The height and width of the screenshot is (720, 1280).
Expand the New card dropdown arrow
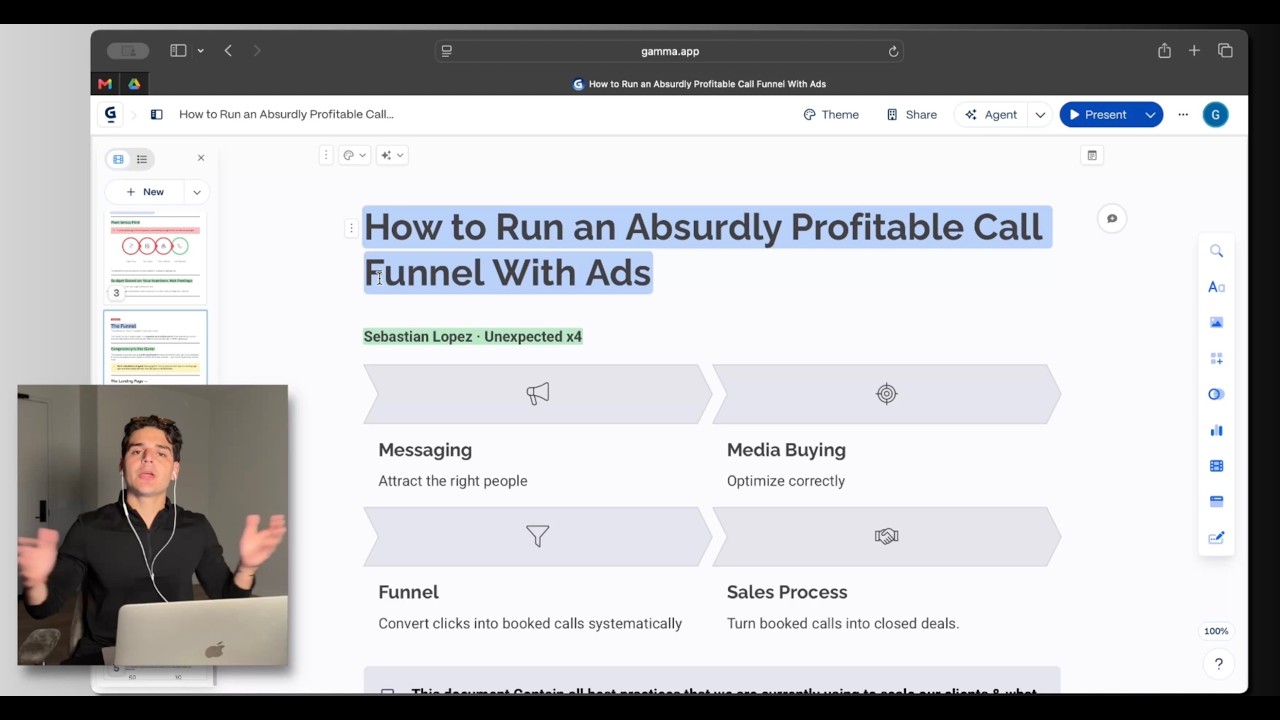point(196,192)
